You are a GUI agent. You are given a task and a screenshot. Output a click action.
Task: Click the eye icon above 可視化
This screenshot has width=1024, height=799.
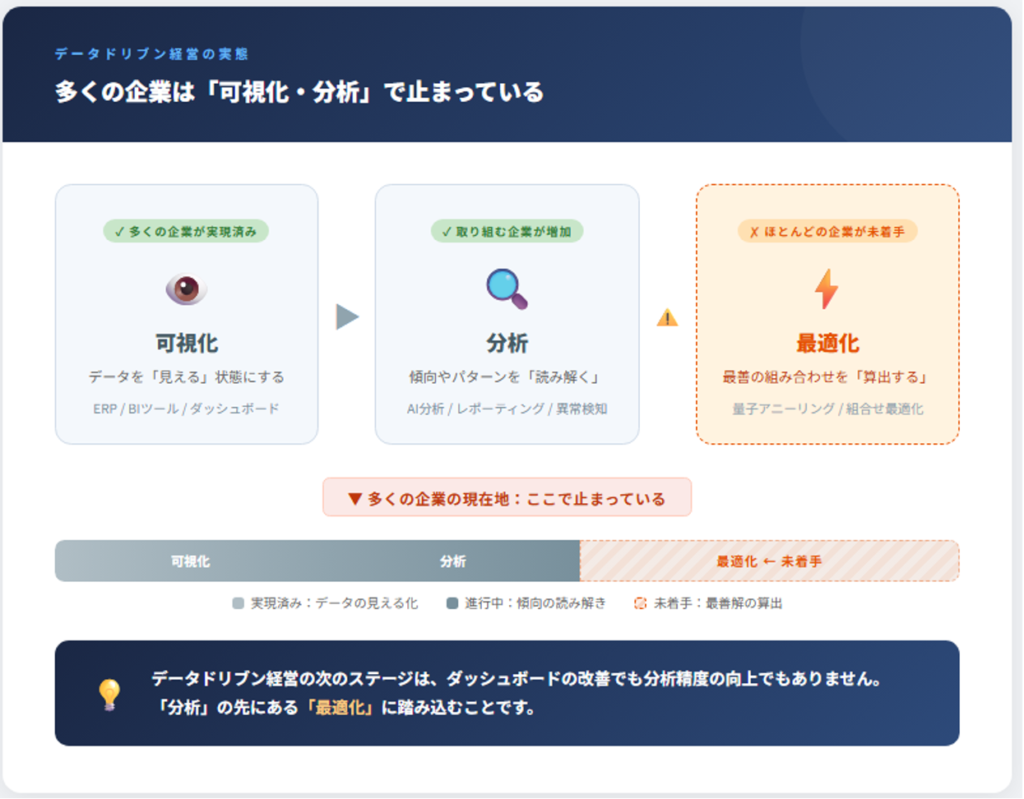click(186, 289)
